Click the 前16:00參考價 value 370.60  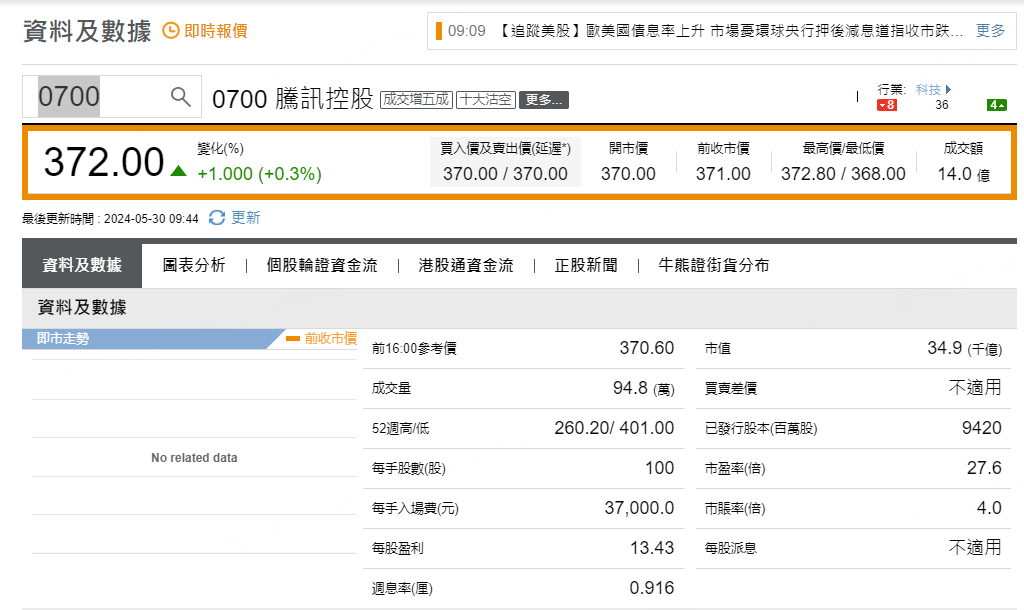tap(647, 347)
